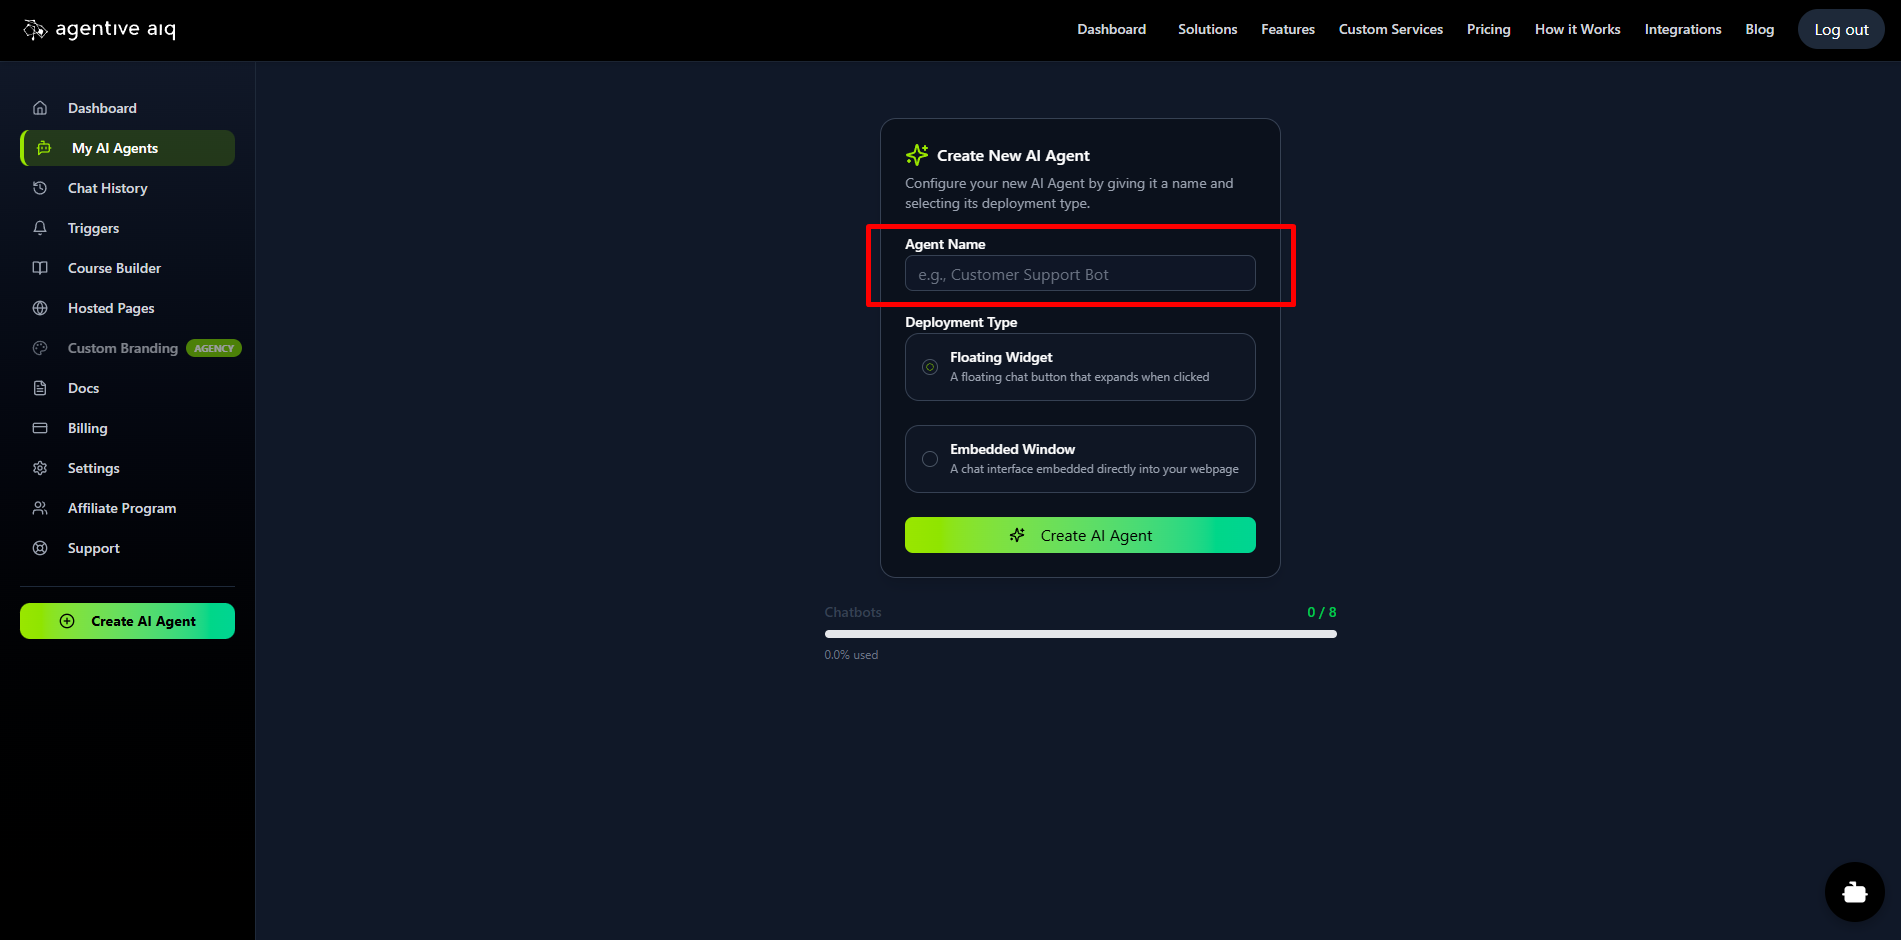Open the chat bot bubble in corner
The height and width of the screenshot is (940, 1901).
[x=1854, y=892]
